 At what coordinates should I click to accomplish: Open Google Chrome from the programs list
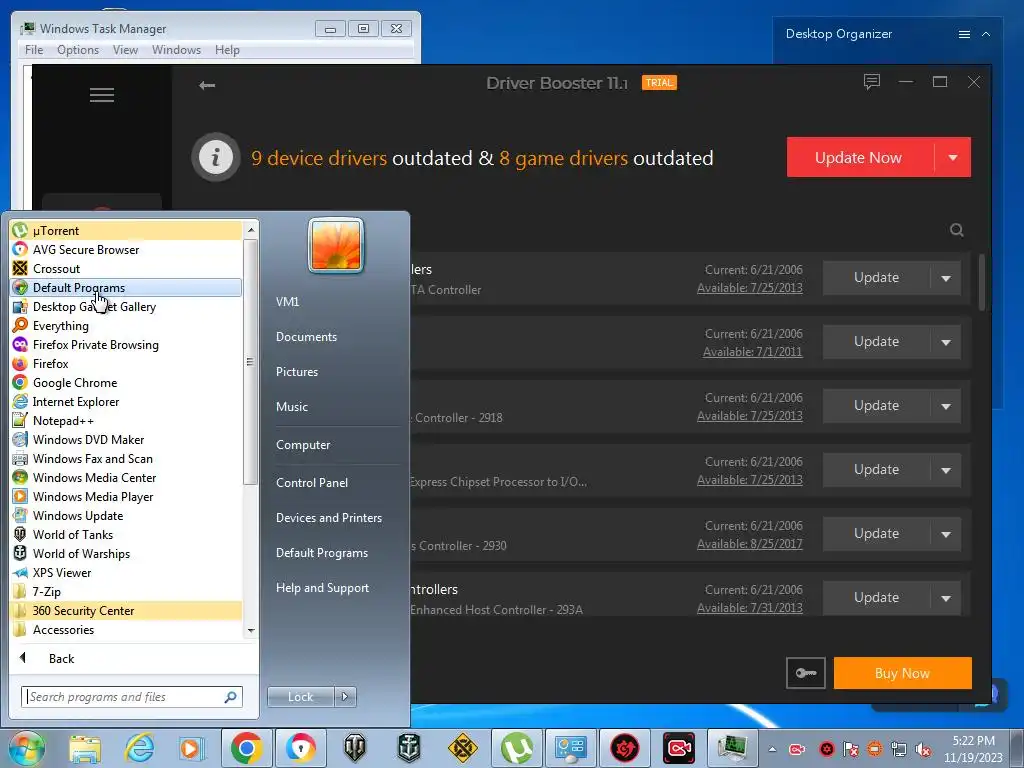(x=126, y=383)
